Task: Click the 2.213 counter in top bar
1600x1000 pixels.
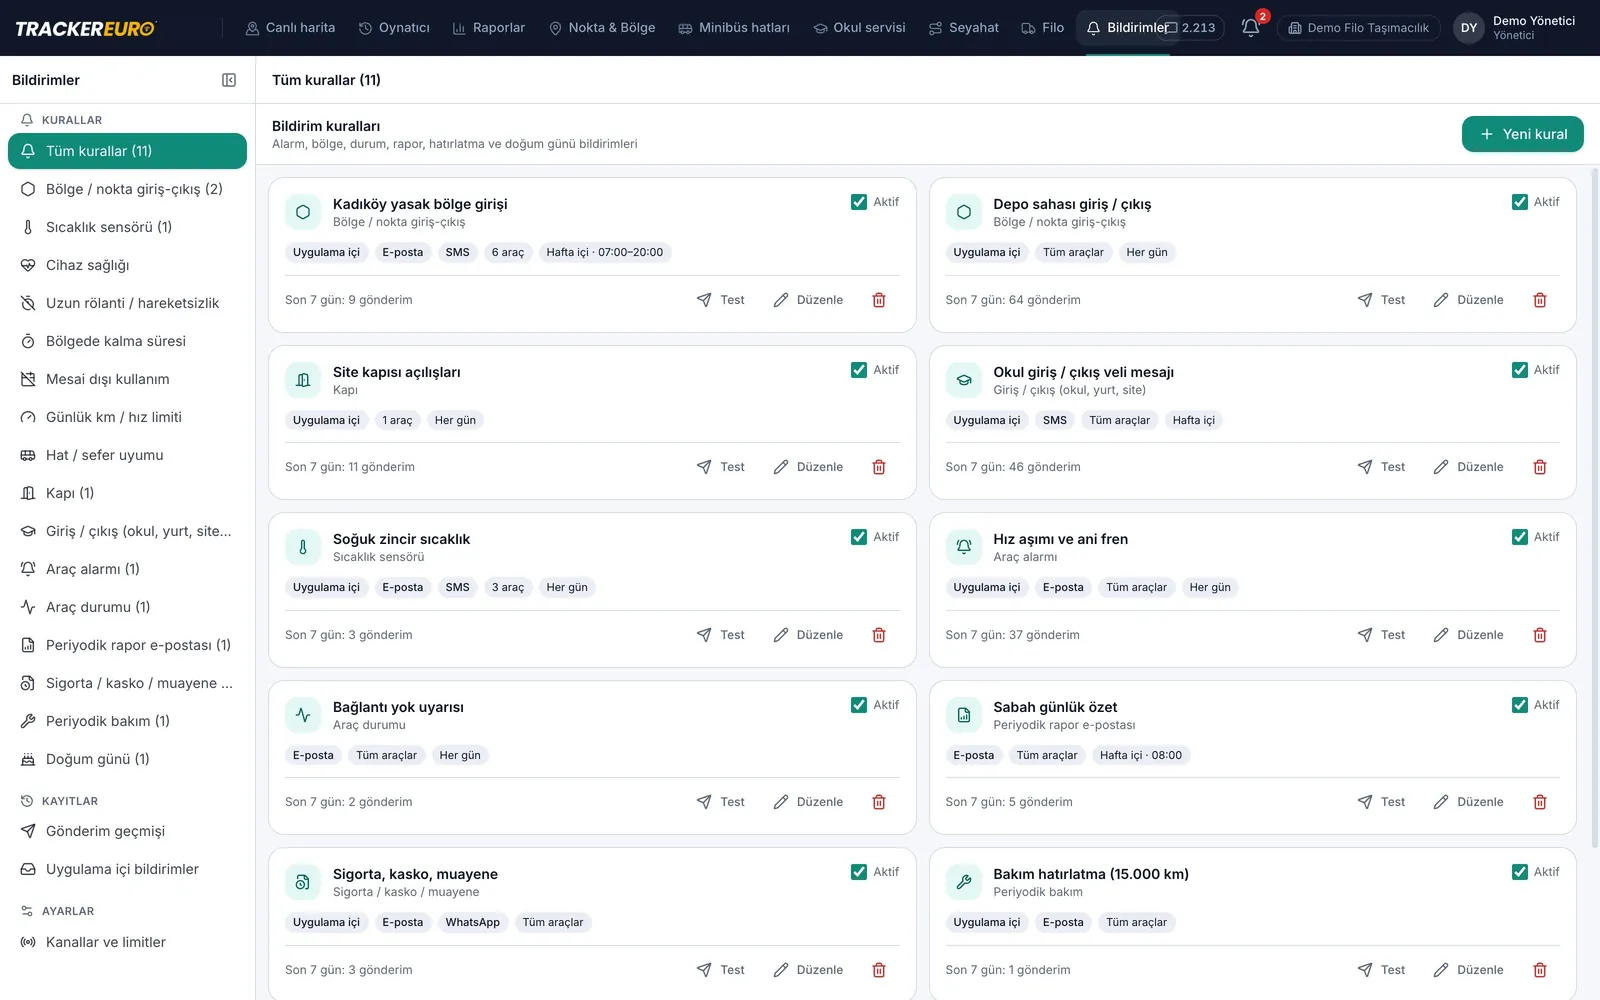Action: [x=1191, y=28]
